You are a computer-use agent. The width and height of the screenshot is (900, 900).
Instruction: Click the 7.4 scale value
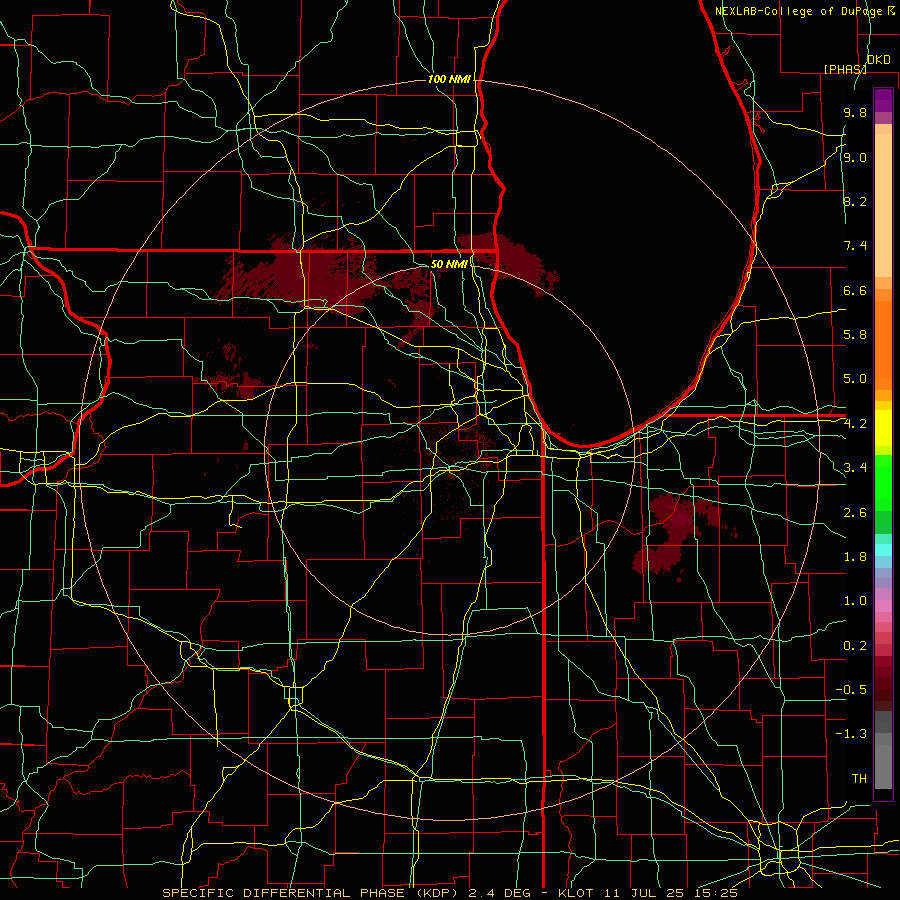tap(855, 246)
